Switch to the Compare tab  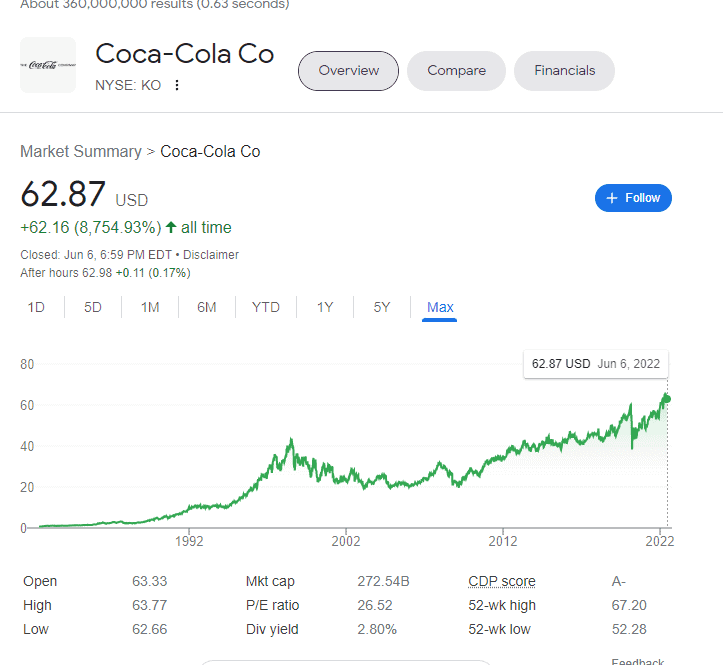(456, 71)
